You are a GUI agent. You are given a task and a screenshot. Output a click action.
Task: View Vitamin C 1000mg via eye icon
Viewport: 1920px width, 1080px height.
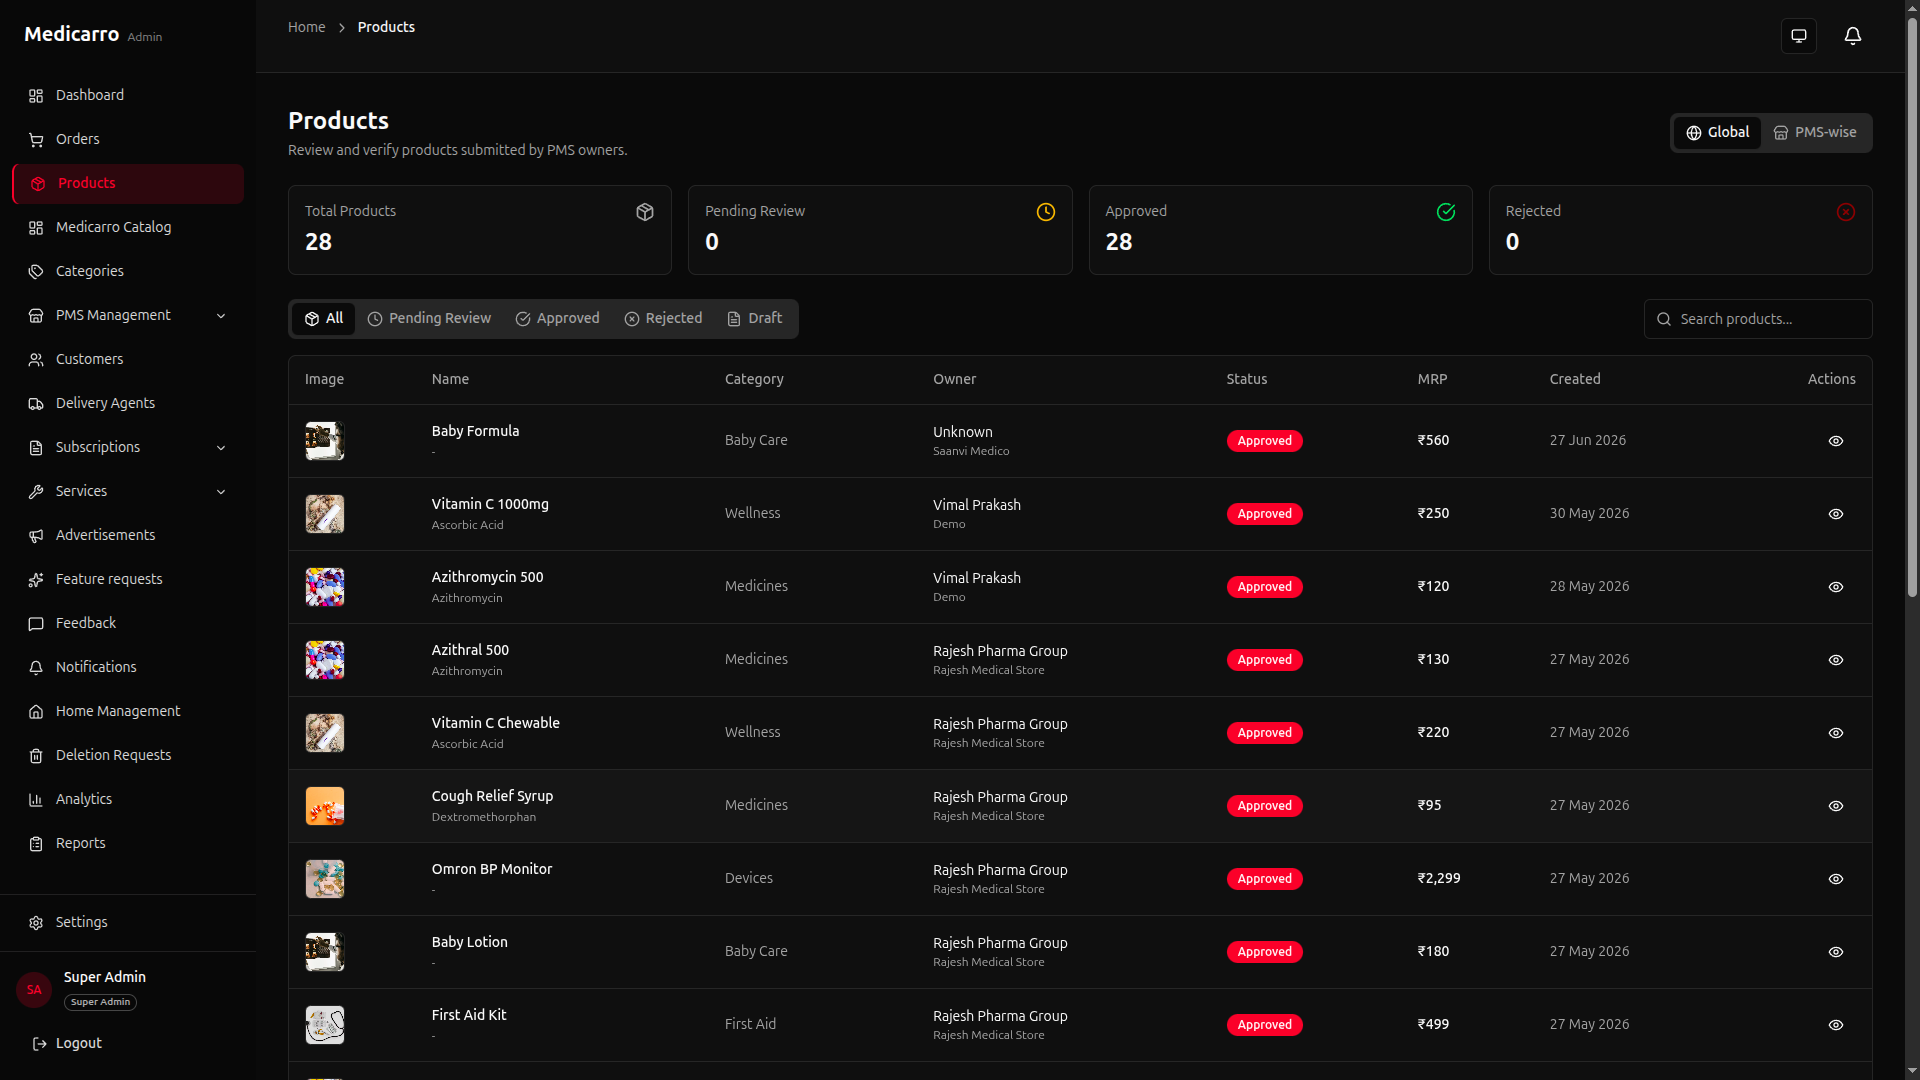click(x=1836, y=514)
